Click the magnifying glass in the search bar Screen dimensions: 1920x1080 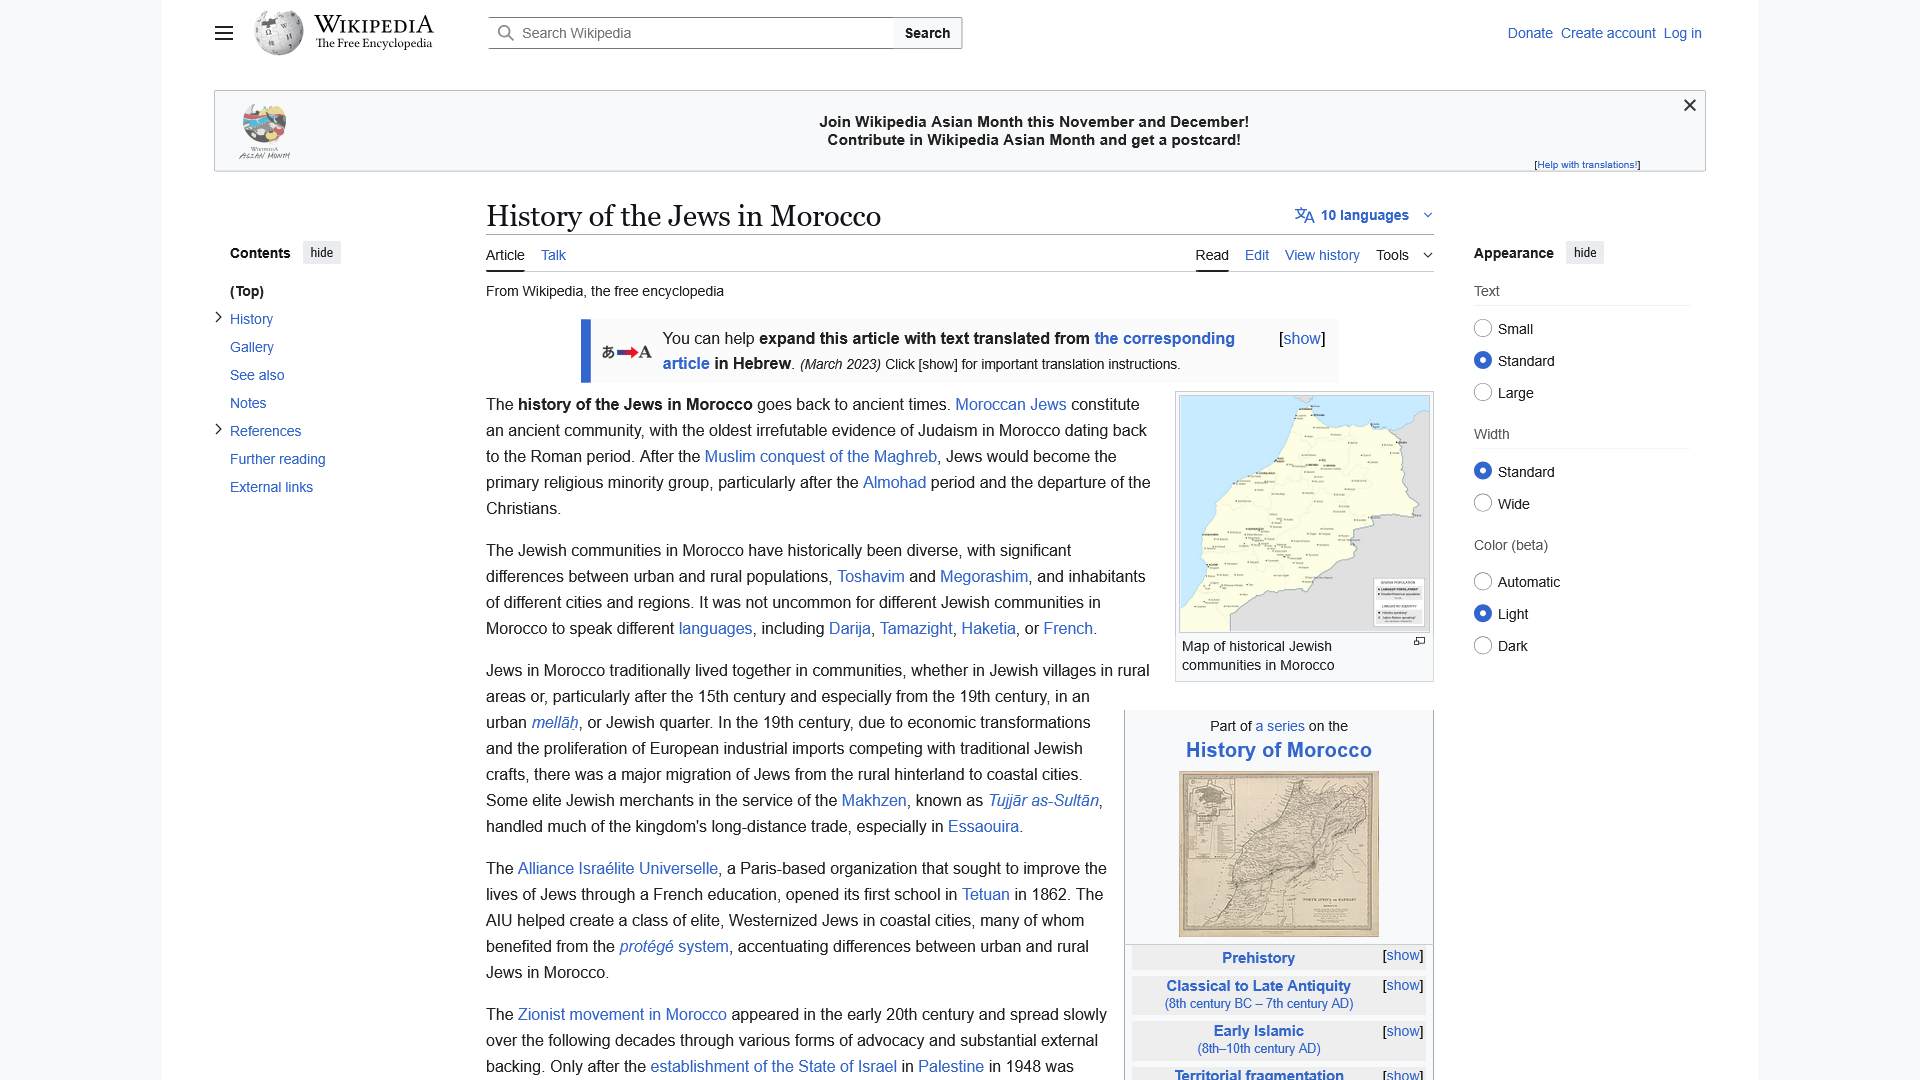pyautogui.click(x=507, y=32)
